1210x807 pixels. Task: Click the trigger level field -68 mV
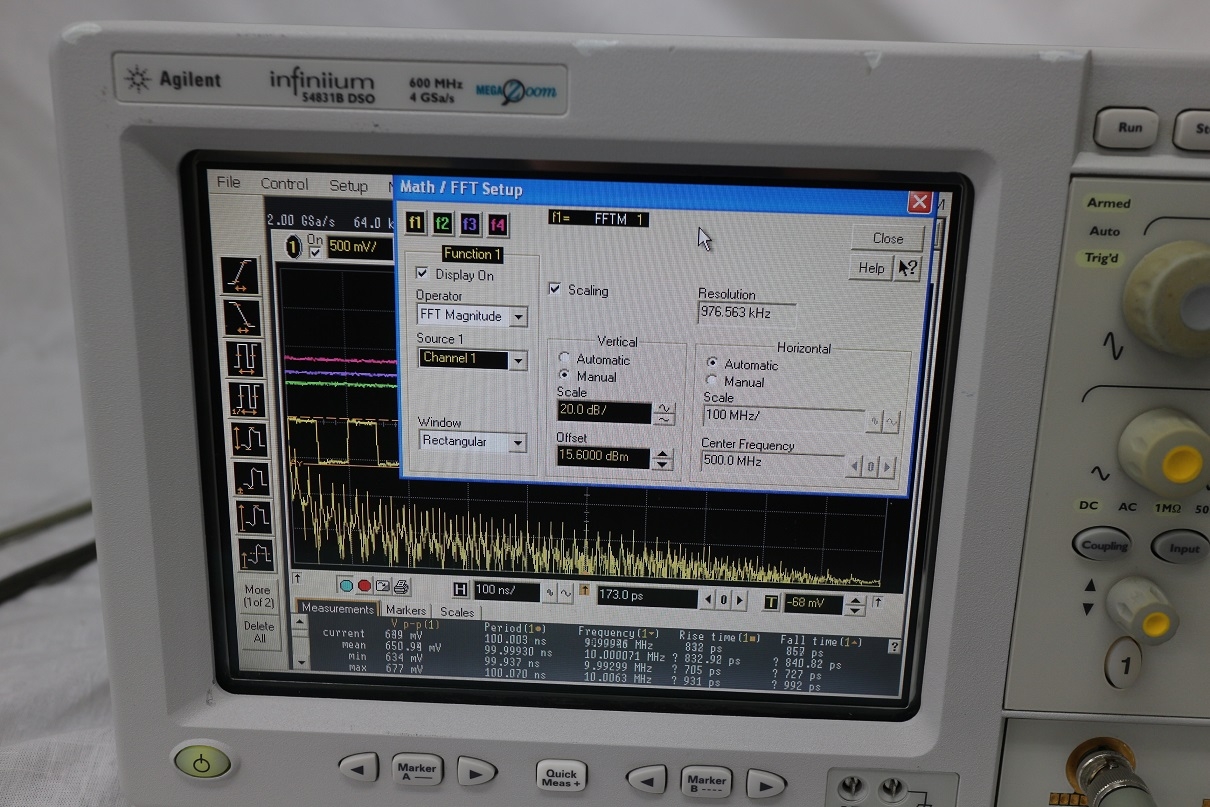coord(813,604)
